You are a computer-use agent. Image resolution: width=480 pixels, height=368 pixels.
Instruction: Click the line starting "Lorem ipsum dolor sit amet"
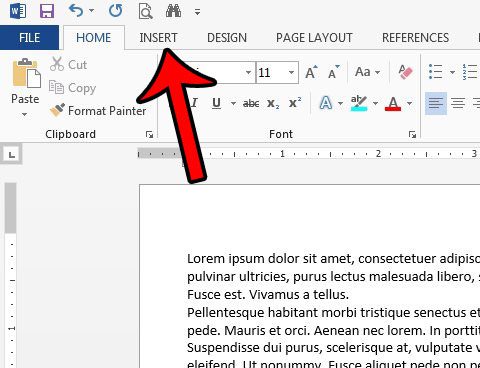coord(333,259)
